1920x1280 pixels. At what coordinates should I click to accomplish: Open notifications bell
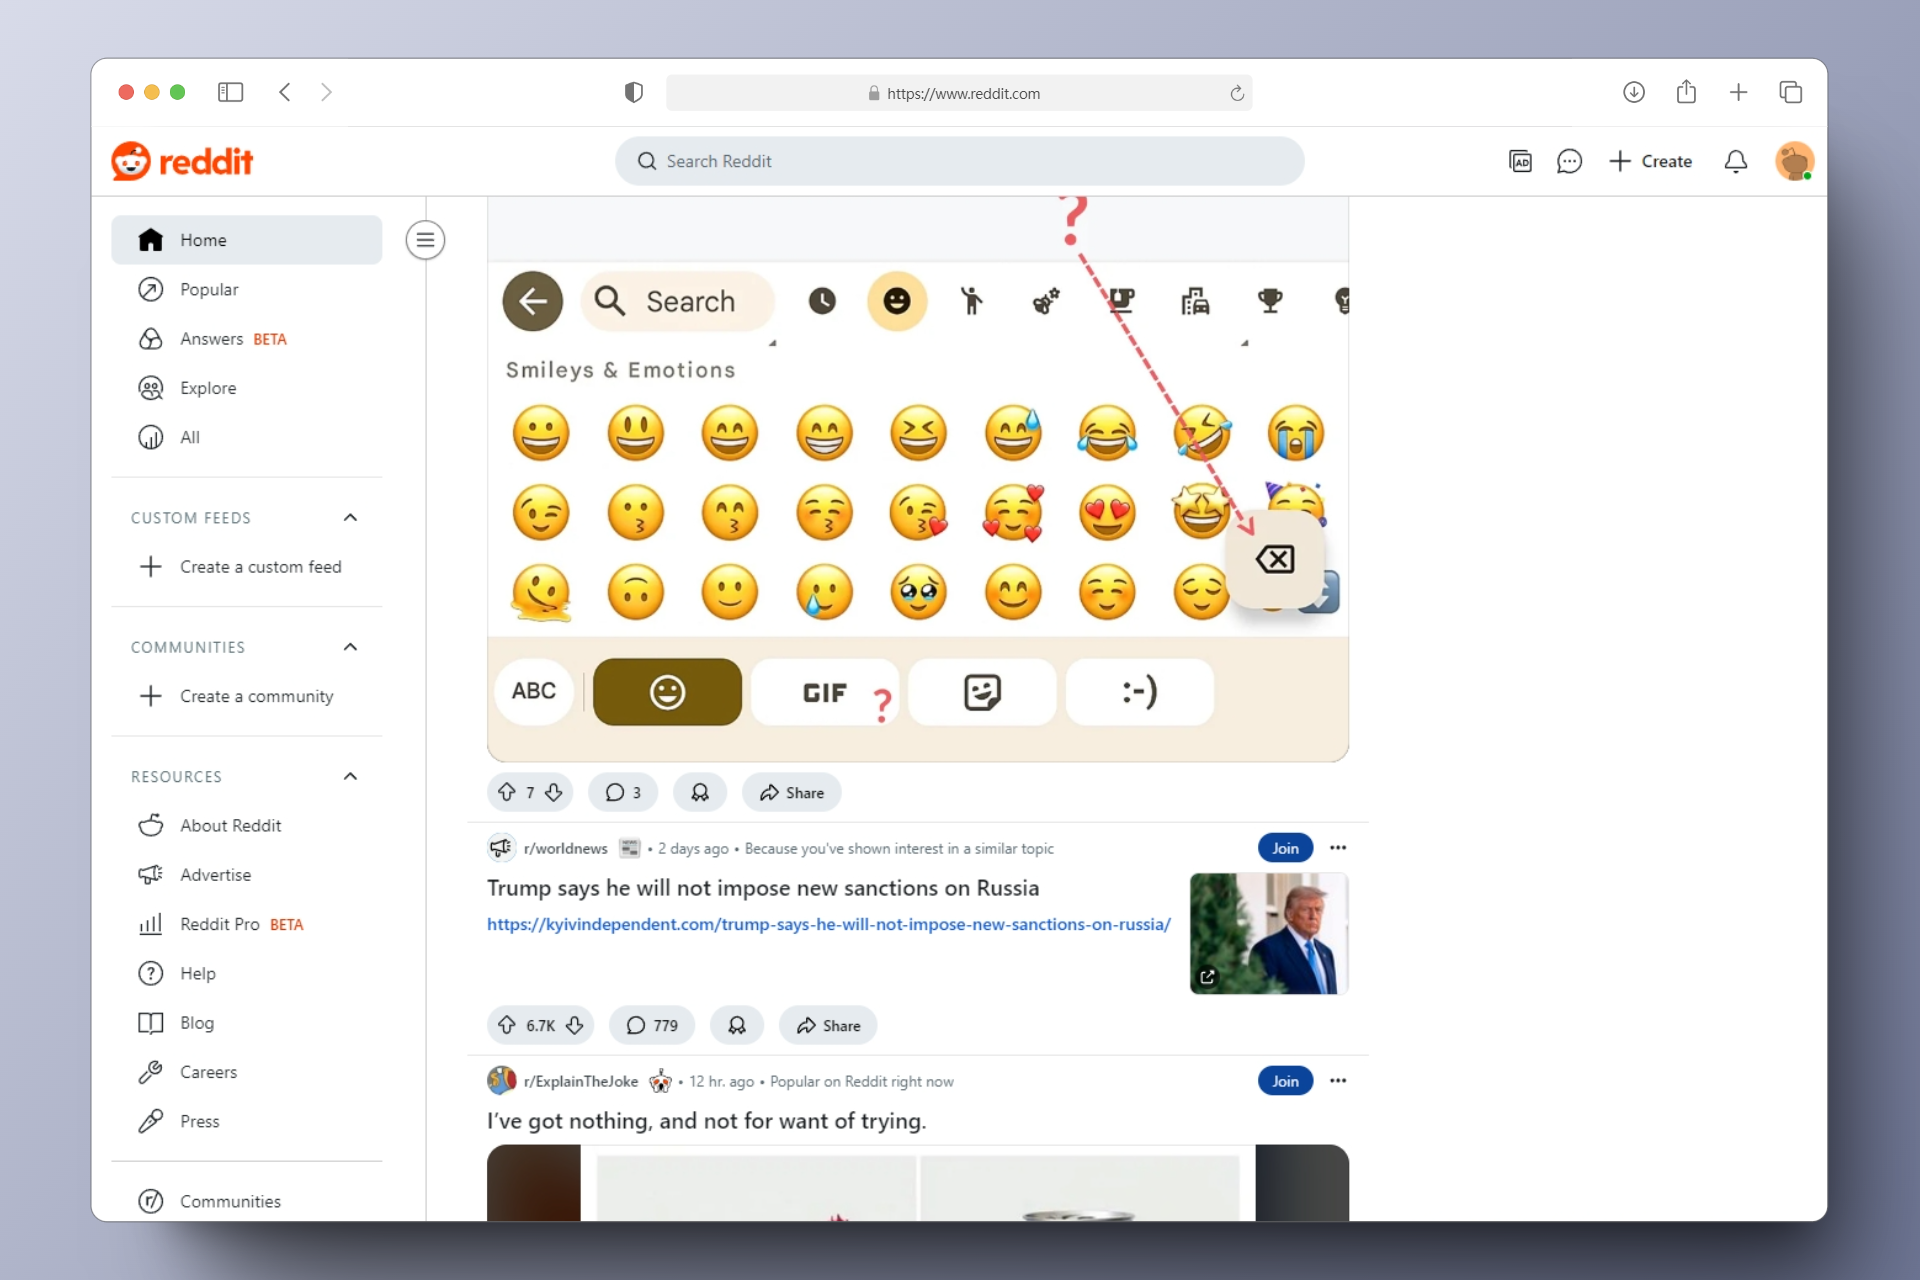coord(1736,161)
